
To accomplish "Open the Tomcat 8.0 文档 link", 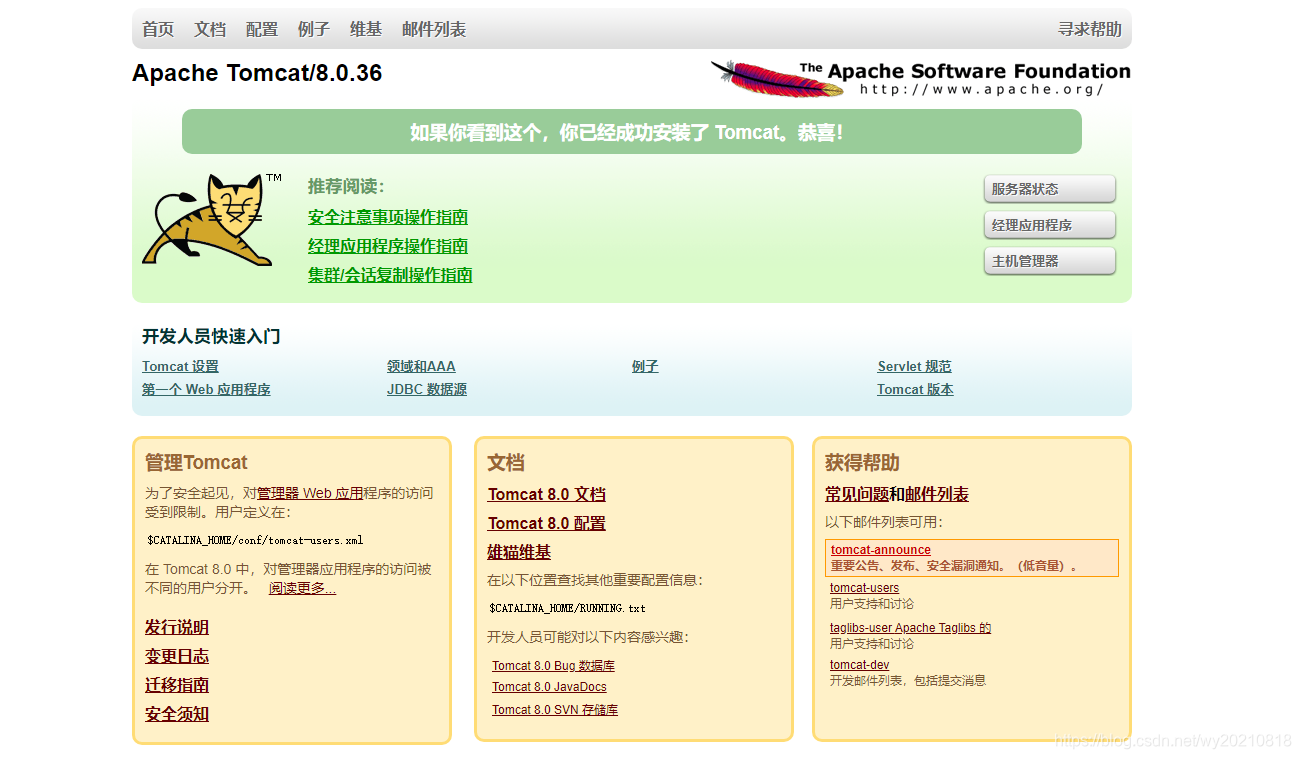I will point(546,494).
